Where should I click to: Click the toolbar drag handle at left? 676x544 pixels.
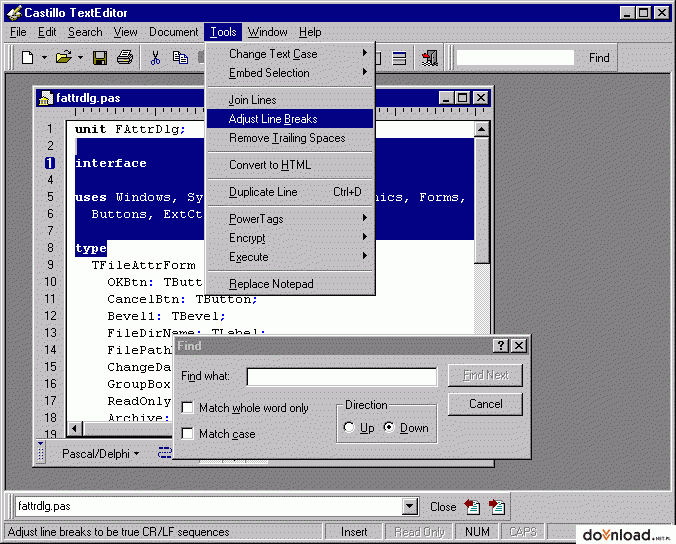pos(9,58)
